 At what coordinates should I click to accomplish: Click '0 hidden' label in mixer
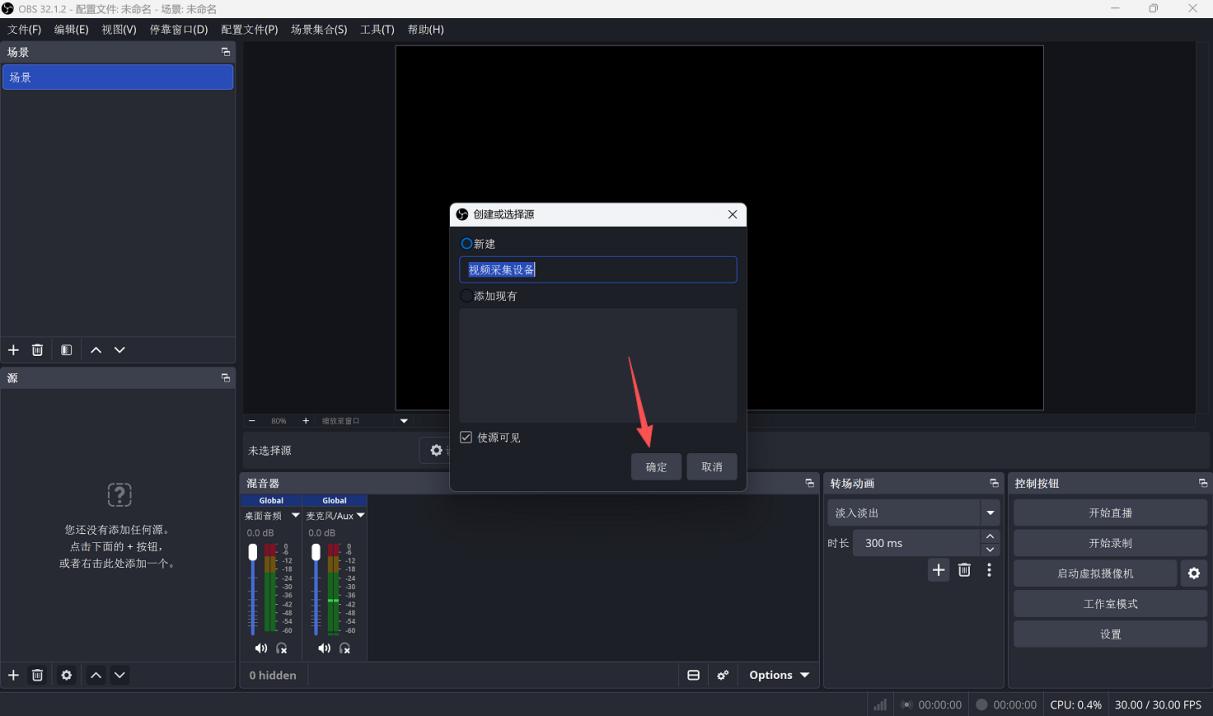coord(273,675)
